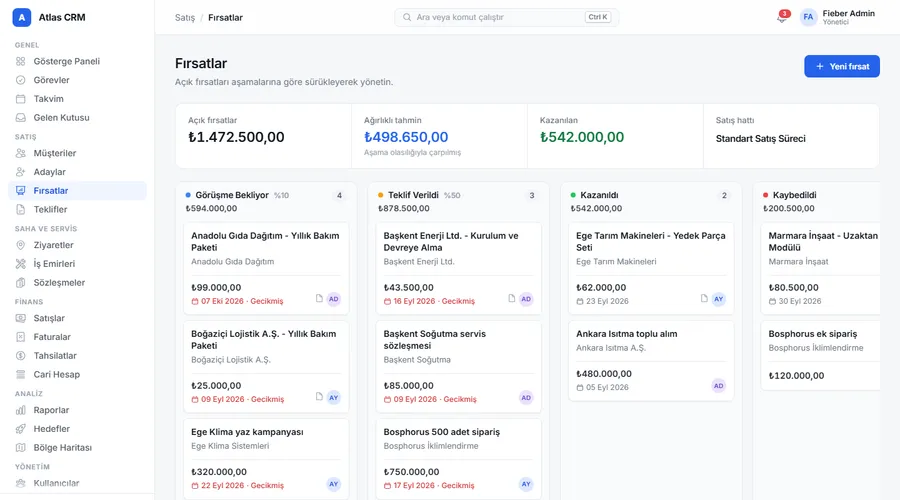Screen dimensions: 900x500
Task: Click the Bölge Haritası map icon
Action: [21, 447]
